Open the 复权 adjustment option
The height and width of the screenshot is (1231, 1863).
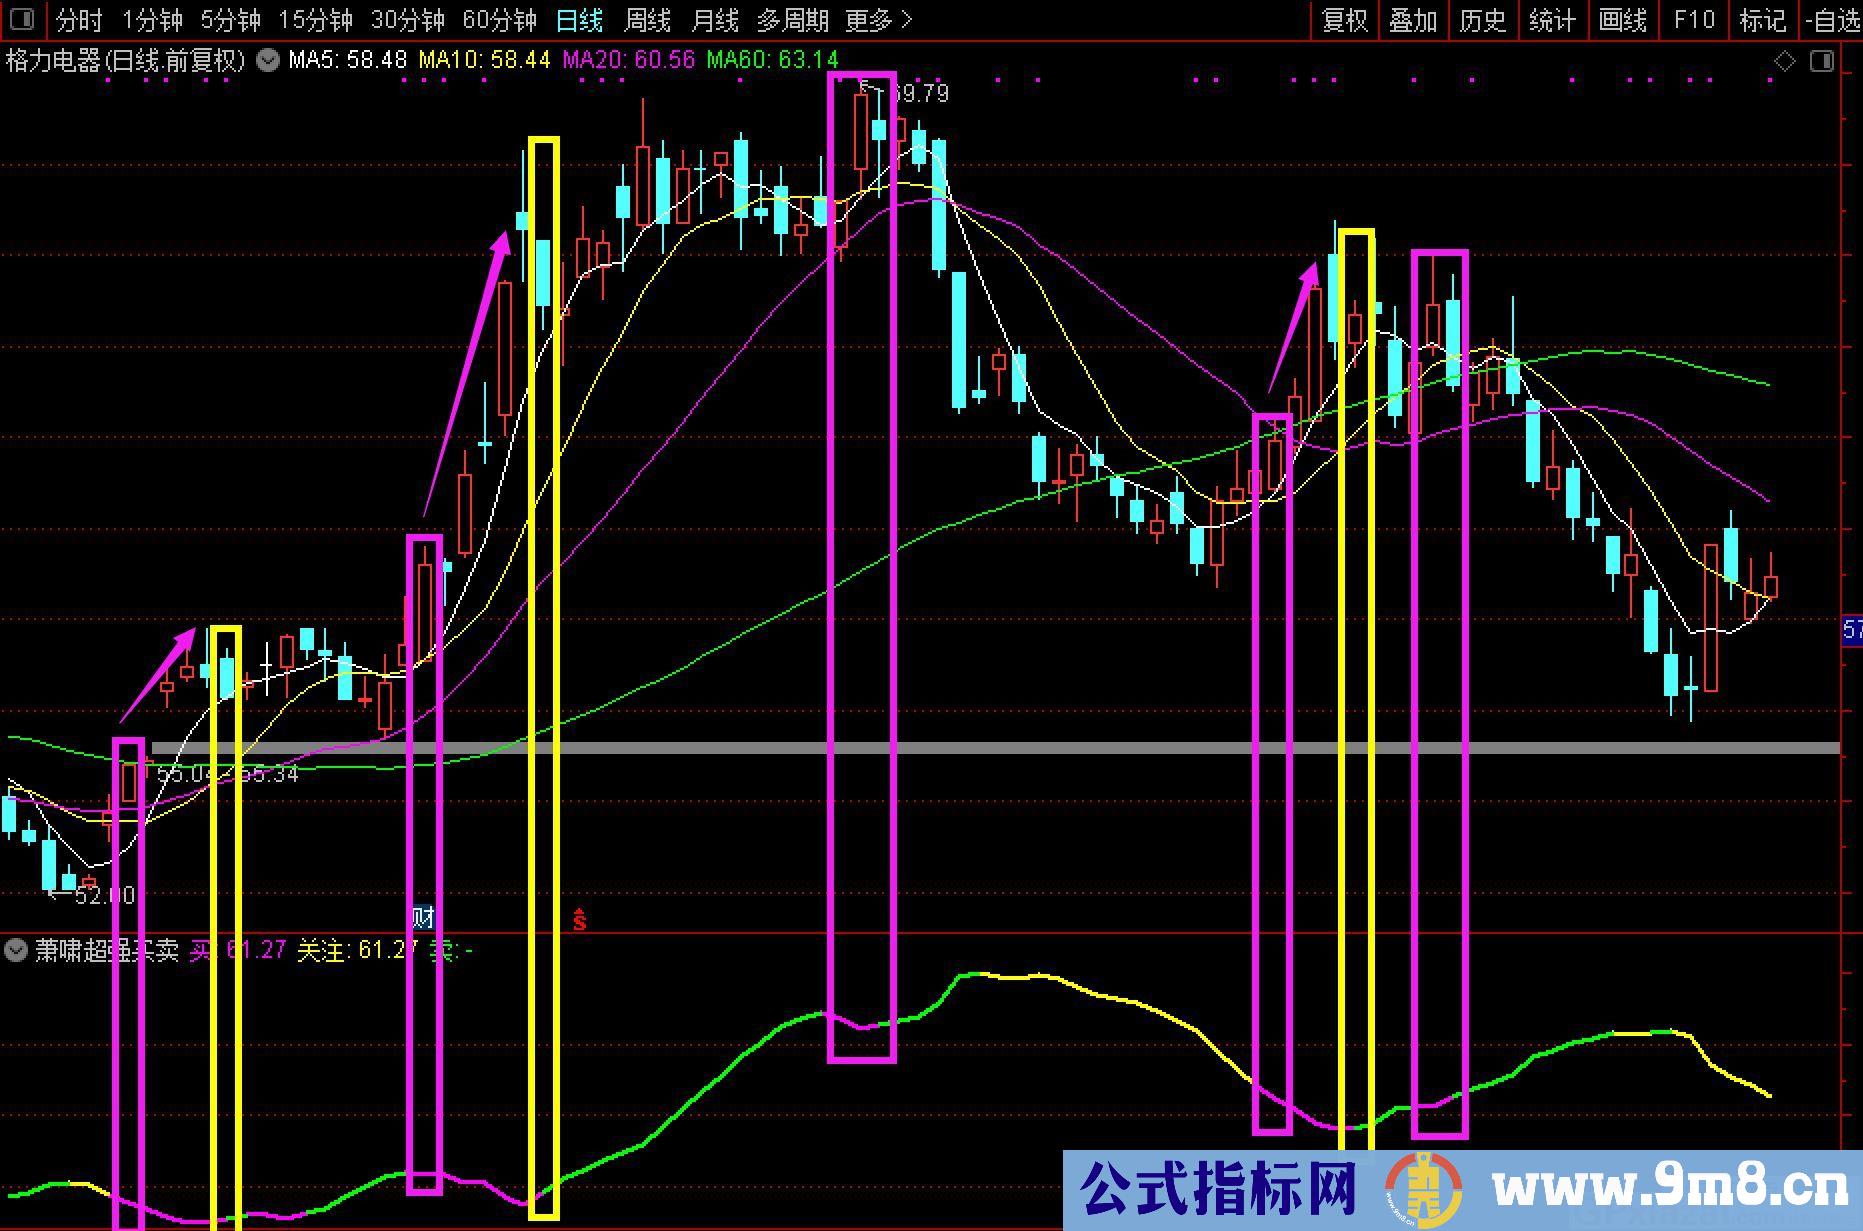[x=1344, y=20]
